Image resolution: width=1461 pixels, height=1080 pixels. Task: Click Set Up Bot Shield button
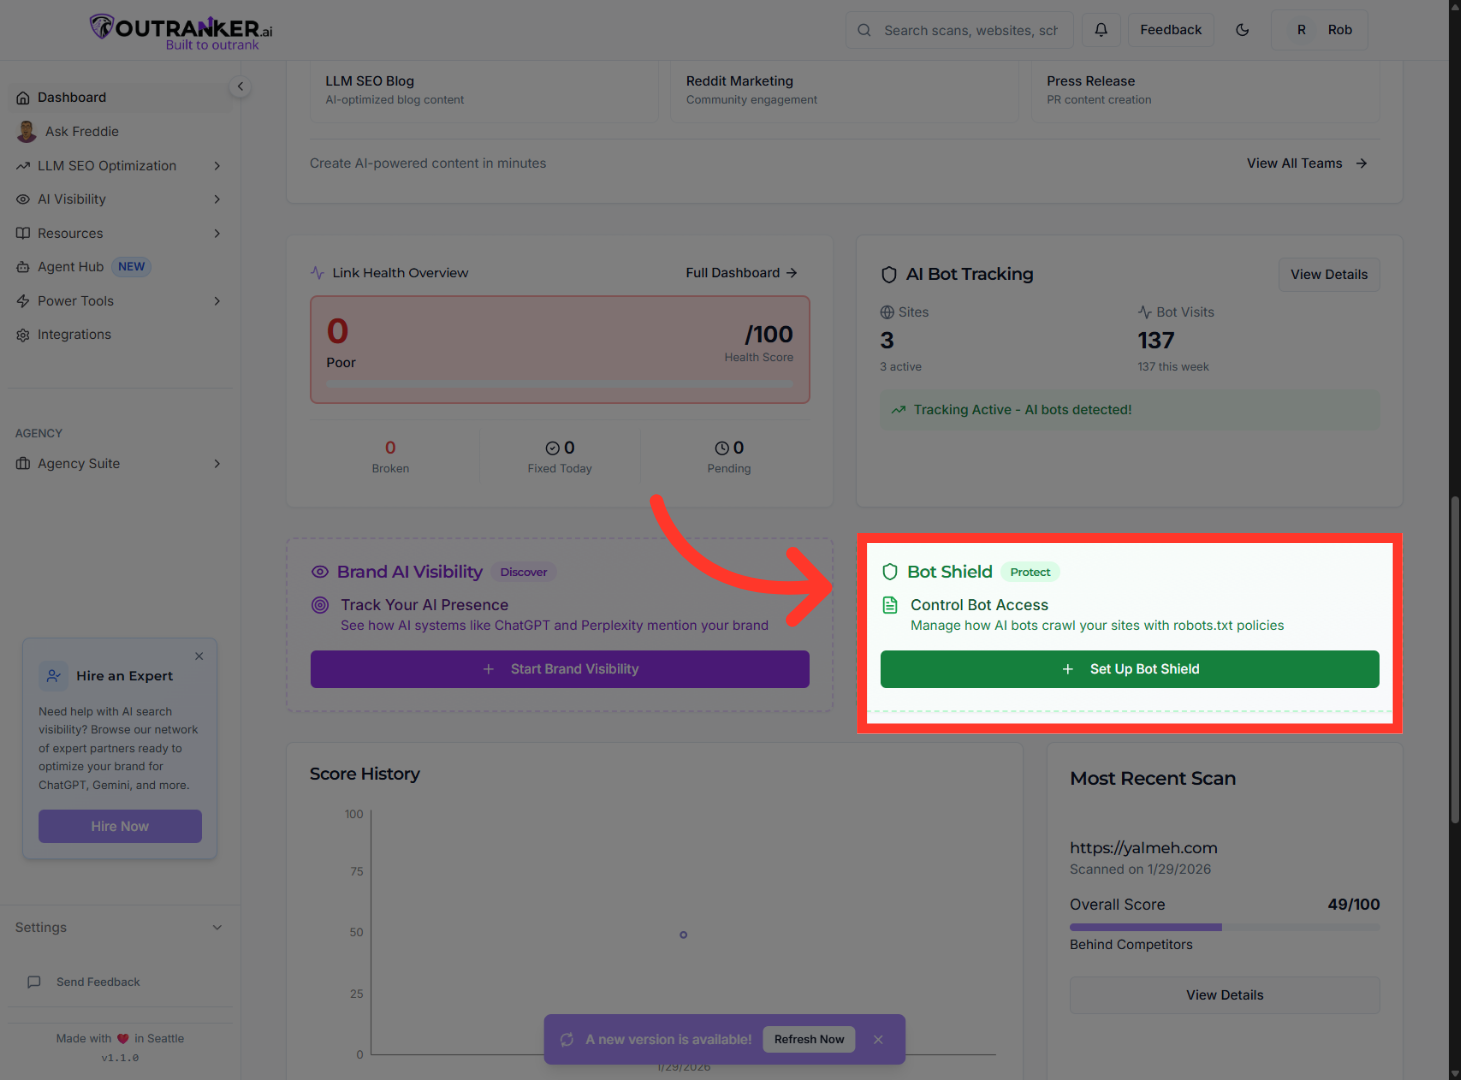coord(1129,669)
